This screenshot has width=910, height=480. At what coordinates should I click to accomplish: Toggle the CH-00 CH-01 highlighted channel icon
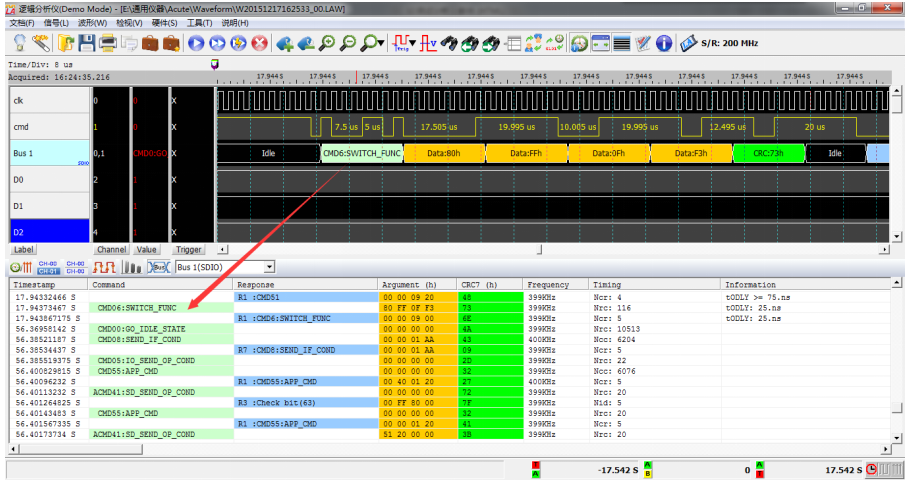[x=48, y=267]
